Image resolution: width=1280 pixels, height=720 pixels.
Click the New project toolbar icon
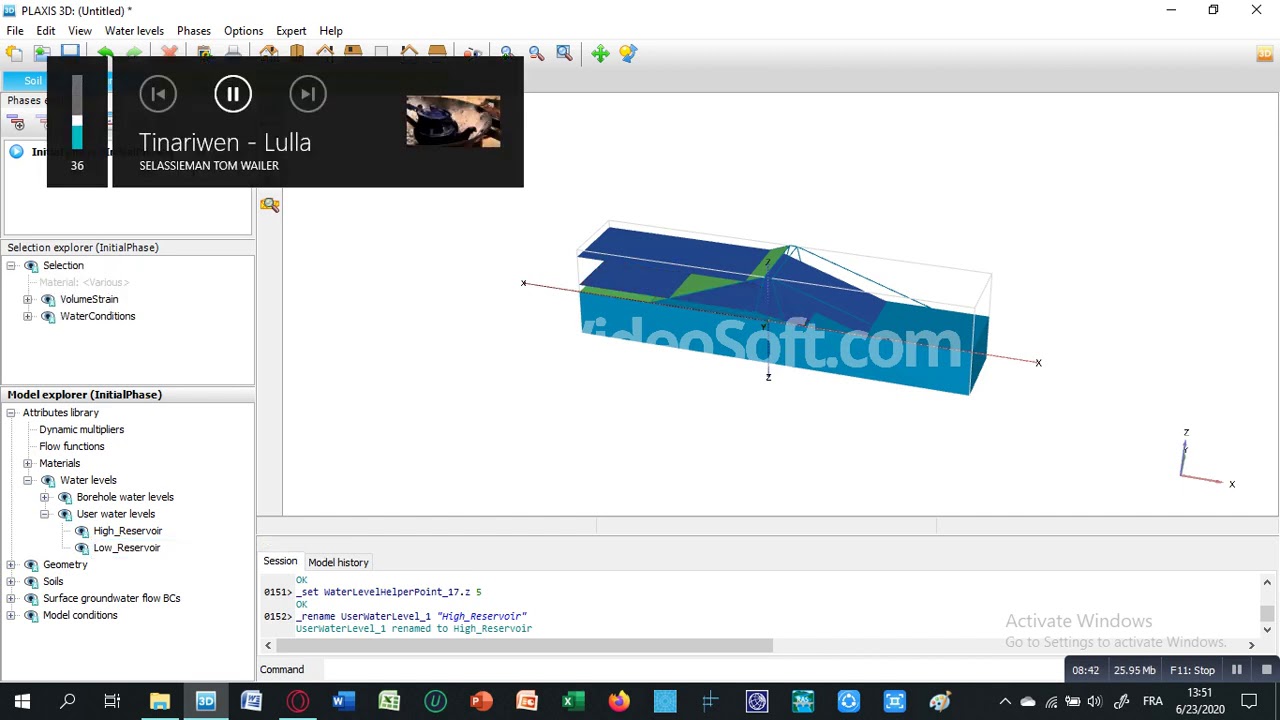[14, 54]
